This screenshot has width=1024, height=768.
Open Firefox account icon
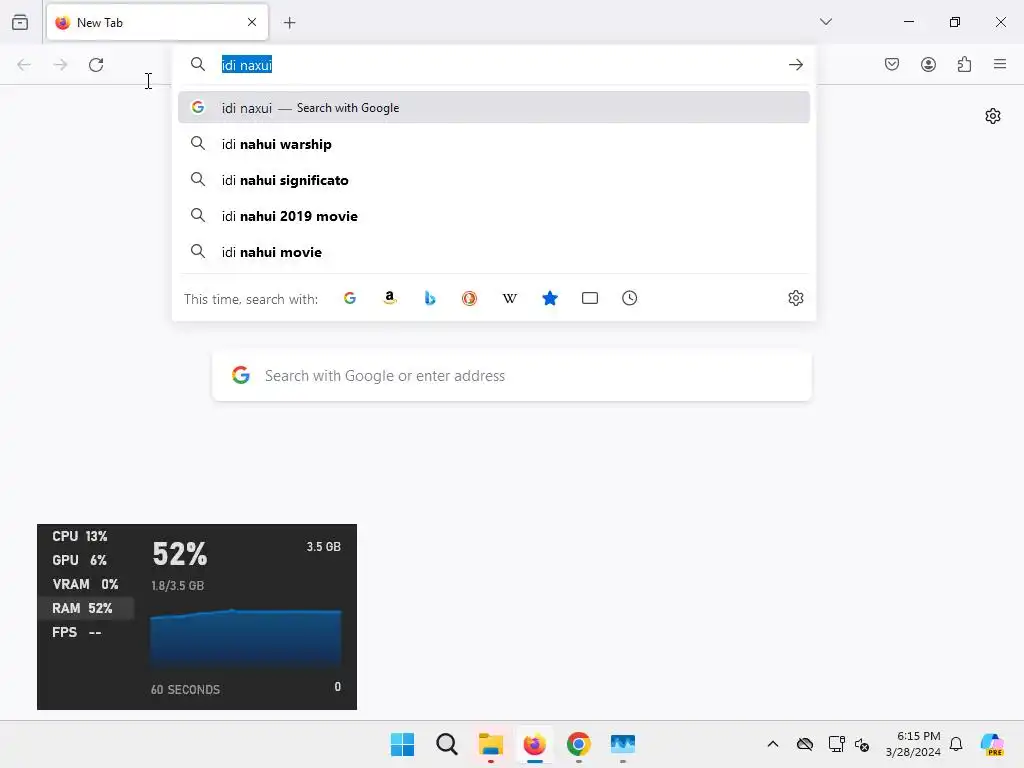point(928,64)
